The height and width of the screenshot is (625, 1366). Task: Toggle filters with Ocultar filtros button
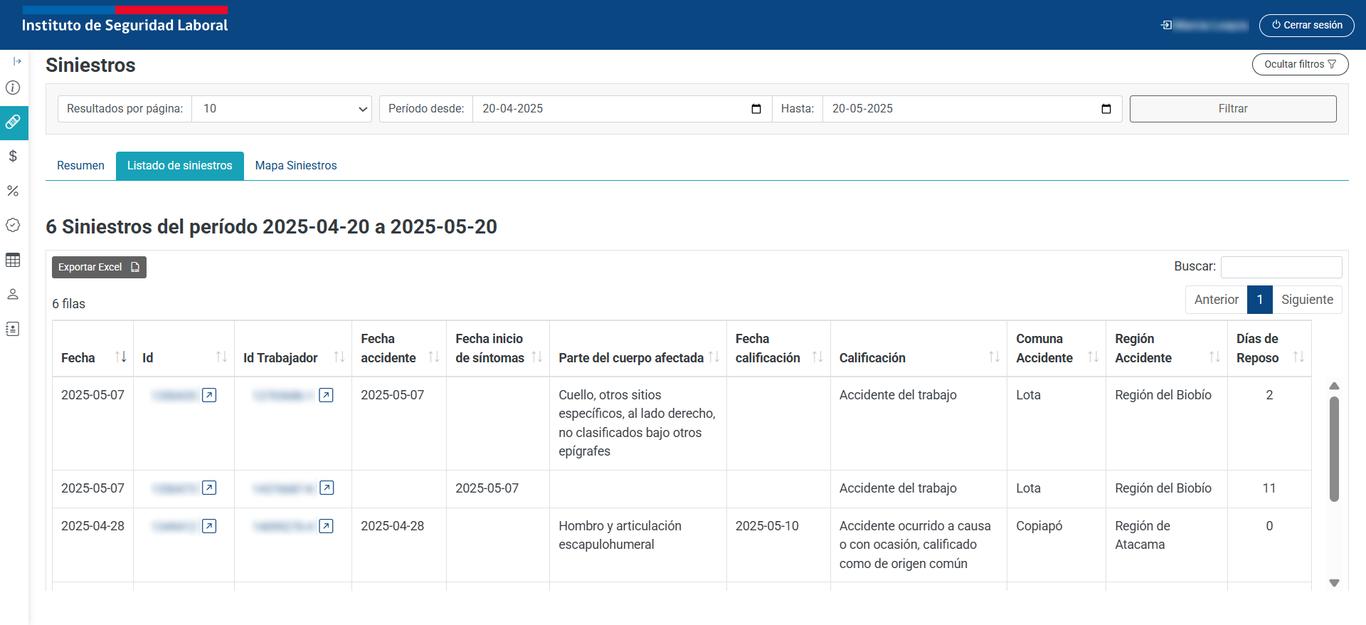click(1300, 64)
